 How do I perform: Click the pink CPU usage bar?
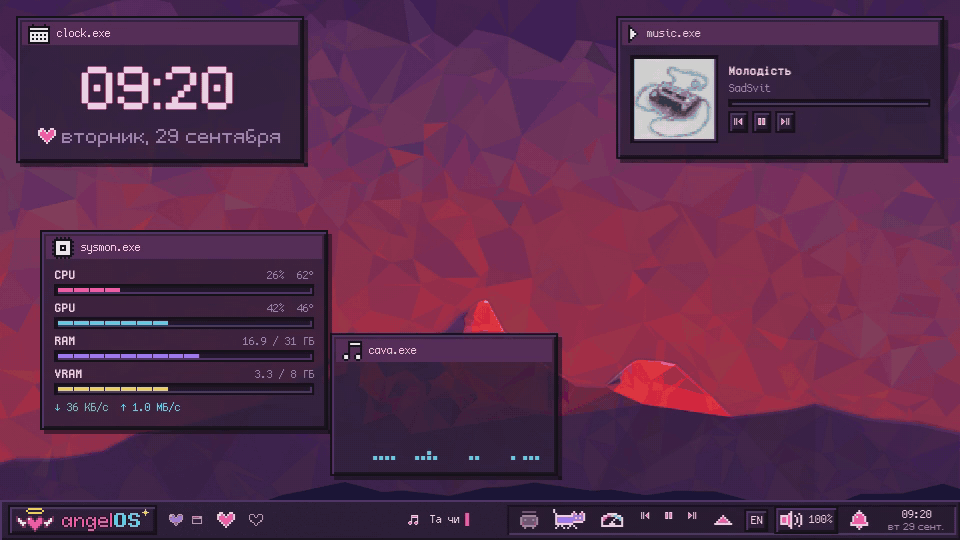click(184, 290)
